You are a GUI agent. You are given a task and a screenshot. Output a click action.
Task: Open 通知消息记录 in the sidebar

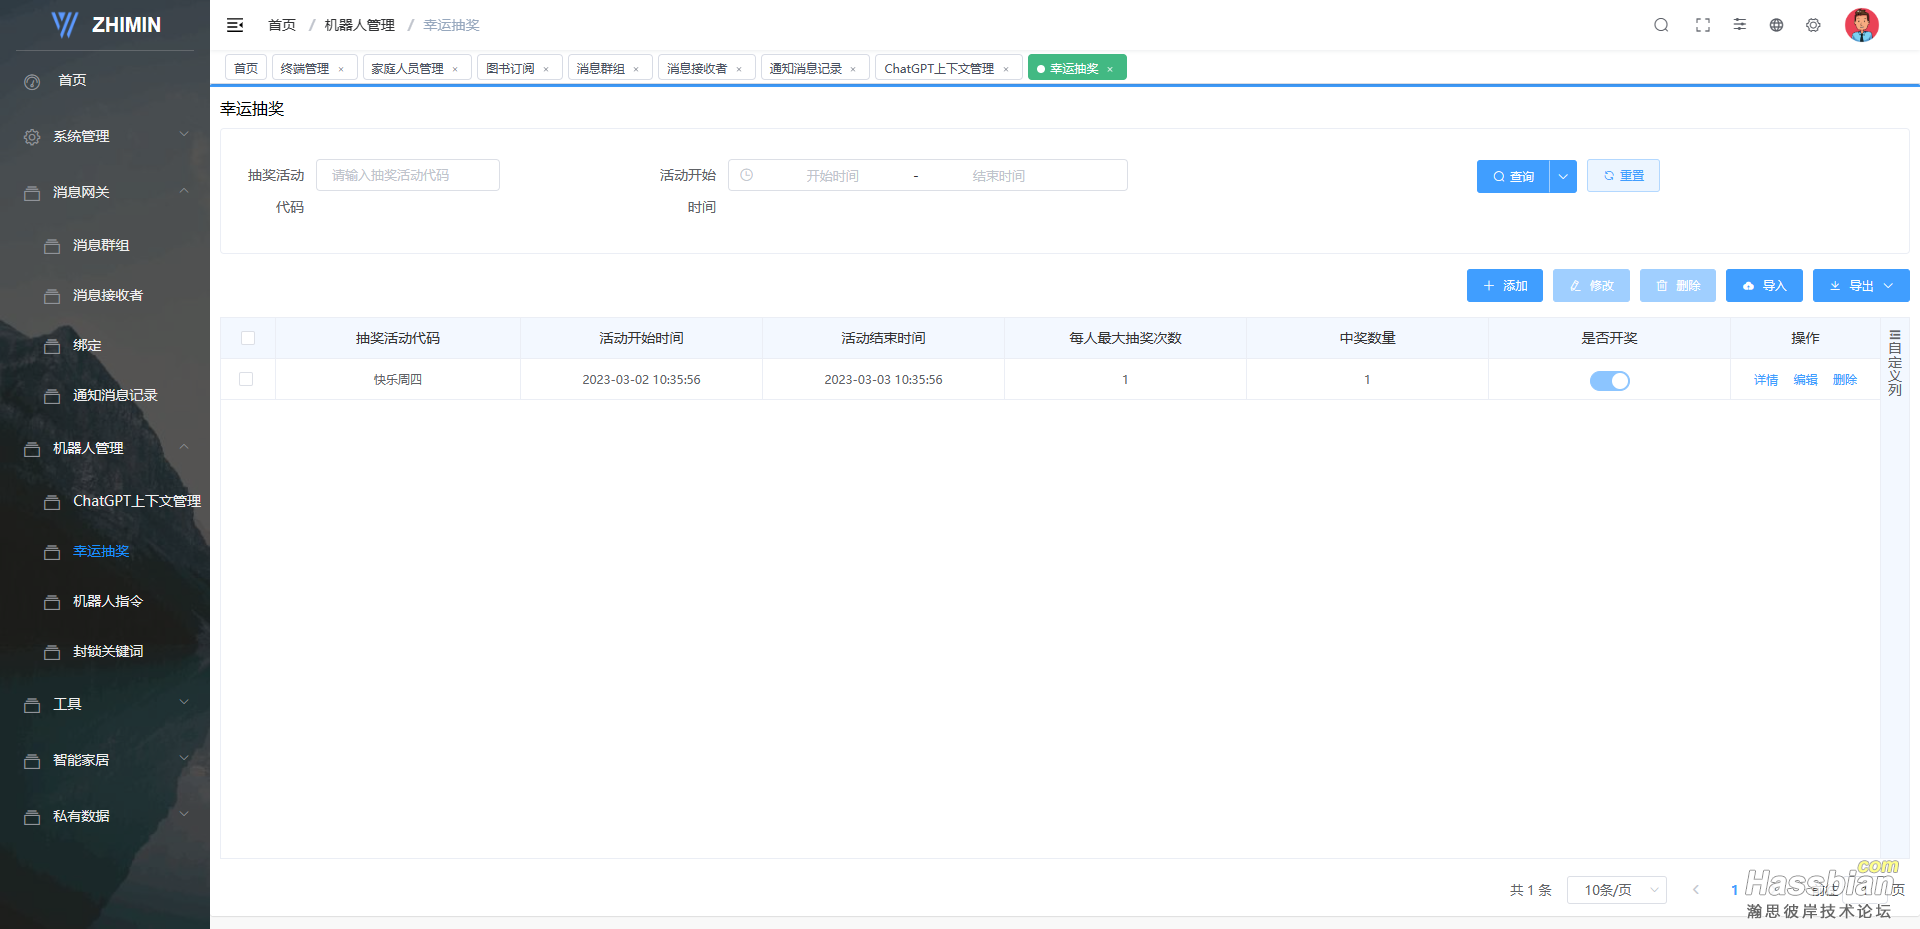pyautogui.click(x=115, y=395)
